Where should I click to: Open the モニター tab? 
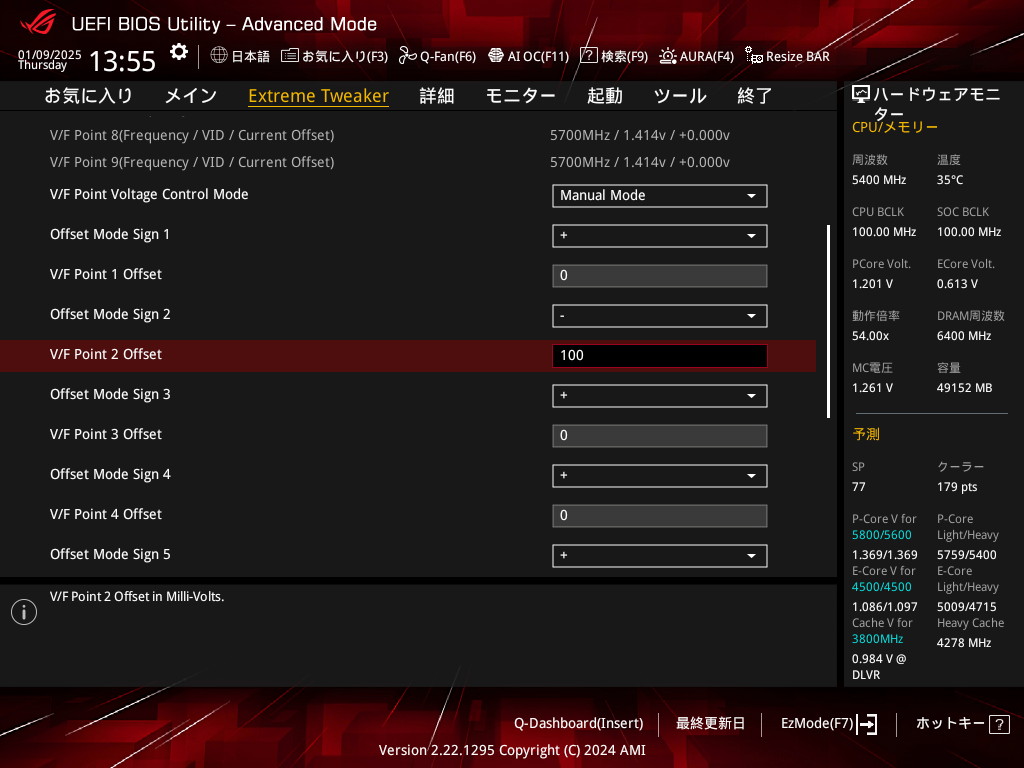point(520,96)
